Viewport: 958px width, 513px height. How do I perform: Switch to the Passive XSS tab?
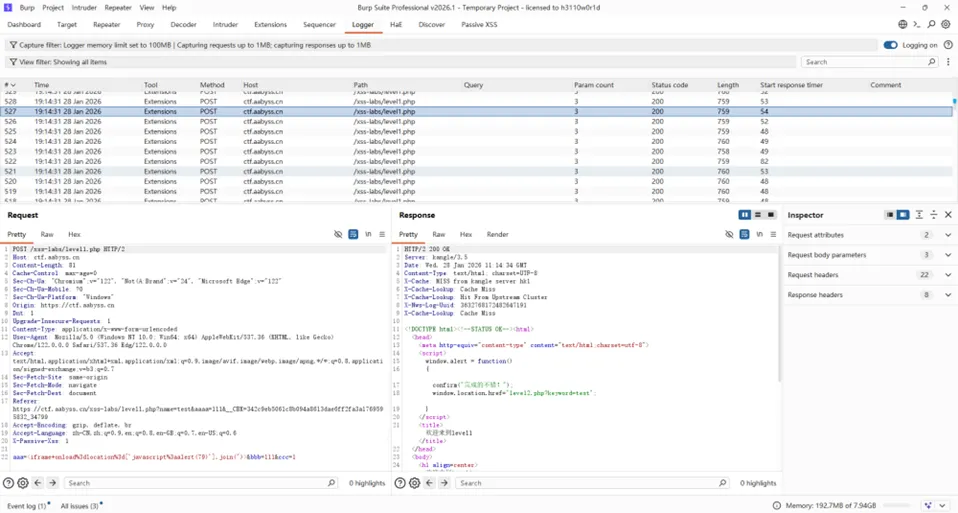[x=479, y=24]
